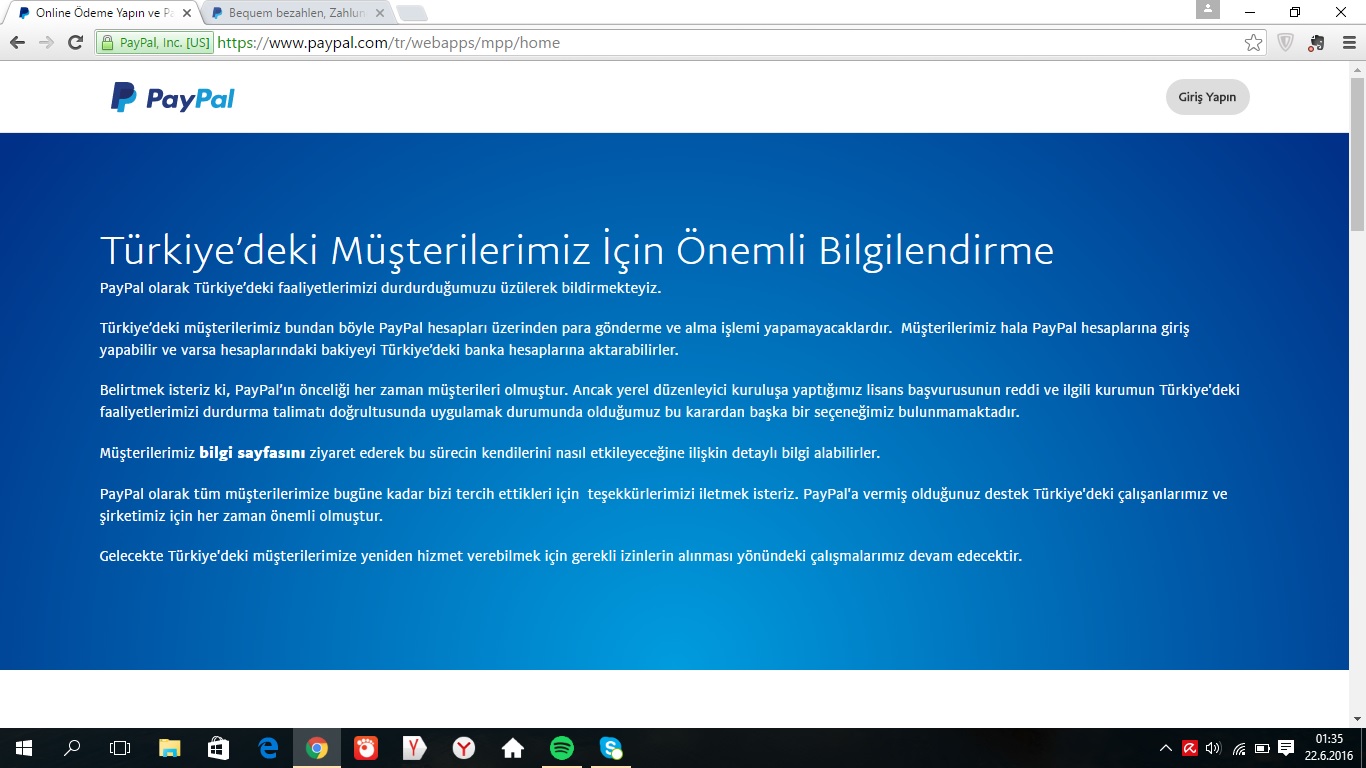1366x768 pixels.
Task: Click the scrollbar up arrow
Action: click(x=1357, y=70)
